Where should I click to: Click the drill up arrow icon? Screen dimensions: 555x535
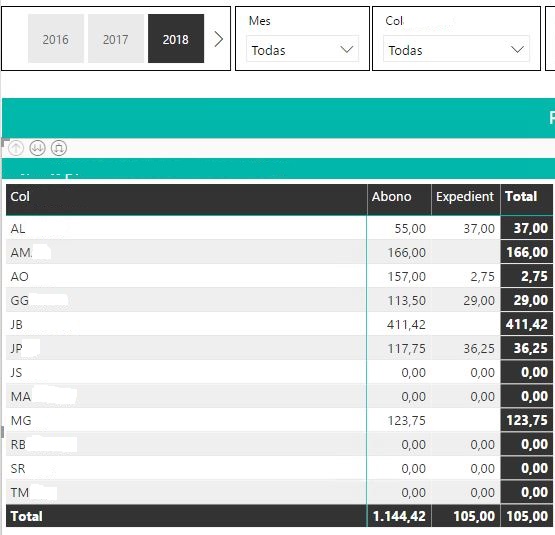[16, 148]
